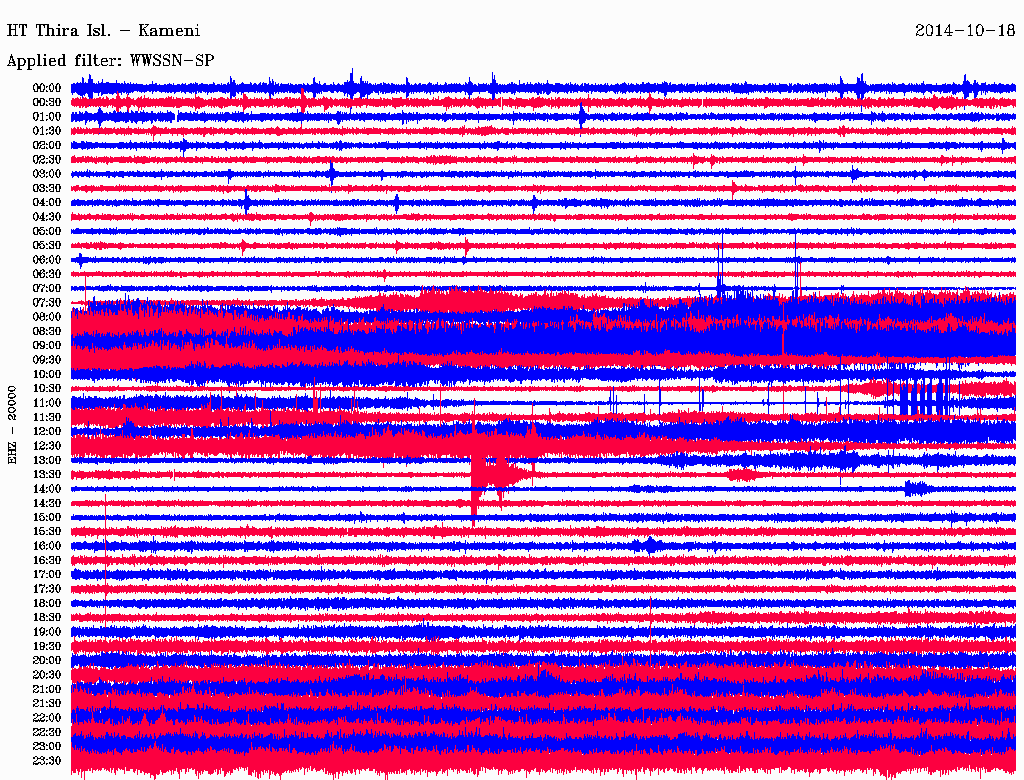
Task: Select the 19:00 time label
Action: 47,632
